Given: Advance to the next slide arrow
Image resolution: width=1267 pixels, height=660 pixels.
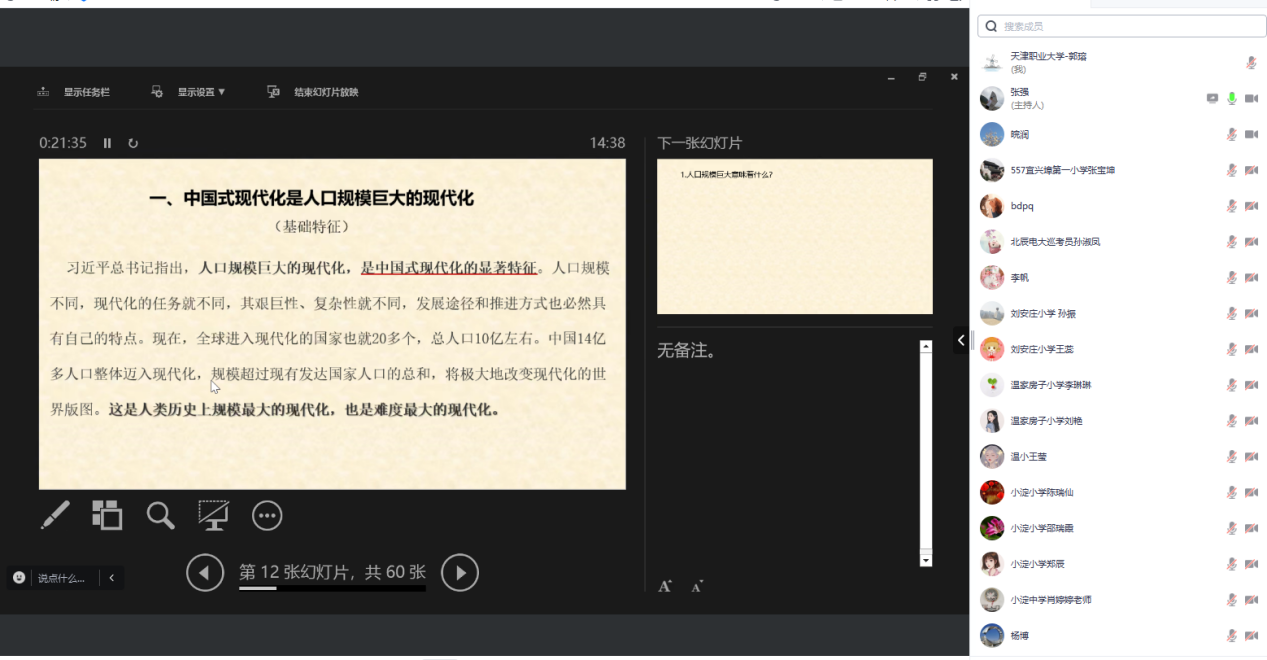Looking at the screenshot, I should pos(460,573).
